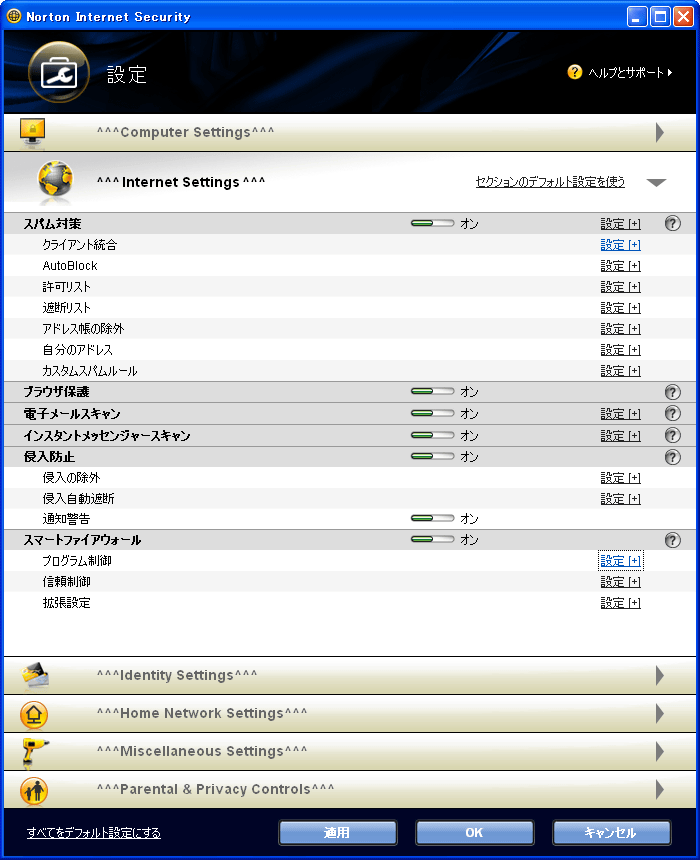Open help for スパム対策 row
The width and height of the screenshot is (700, 860).
coord(673,223)
